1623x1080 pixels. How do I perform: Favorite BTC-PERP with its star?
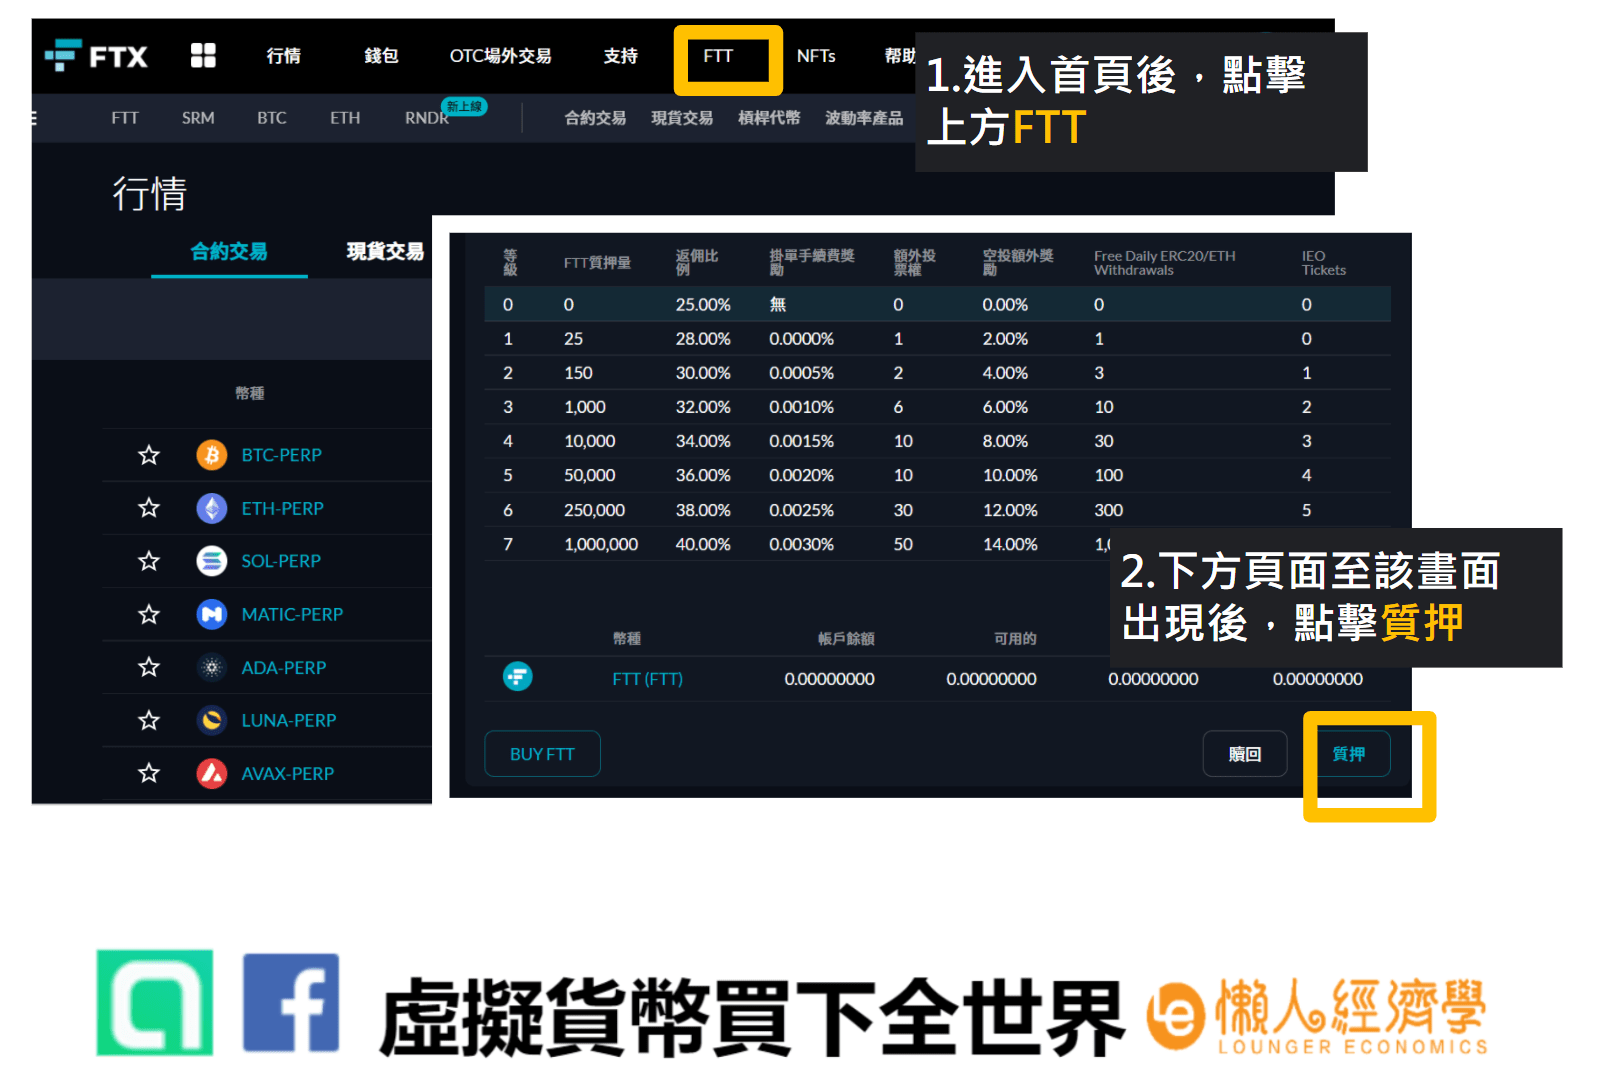pyautogui.click(x=149, y=456)
